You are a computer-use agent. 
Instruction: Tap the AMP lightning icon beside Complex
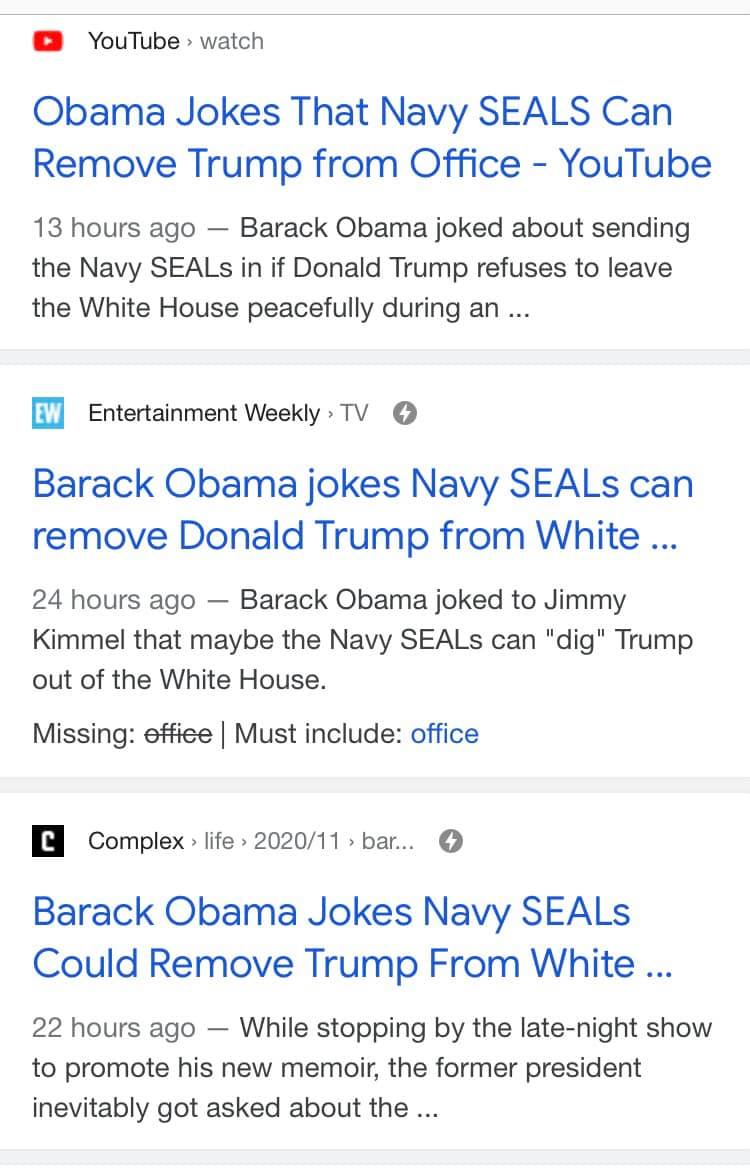pyautogui.click(x=451, y=841)
